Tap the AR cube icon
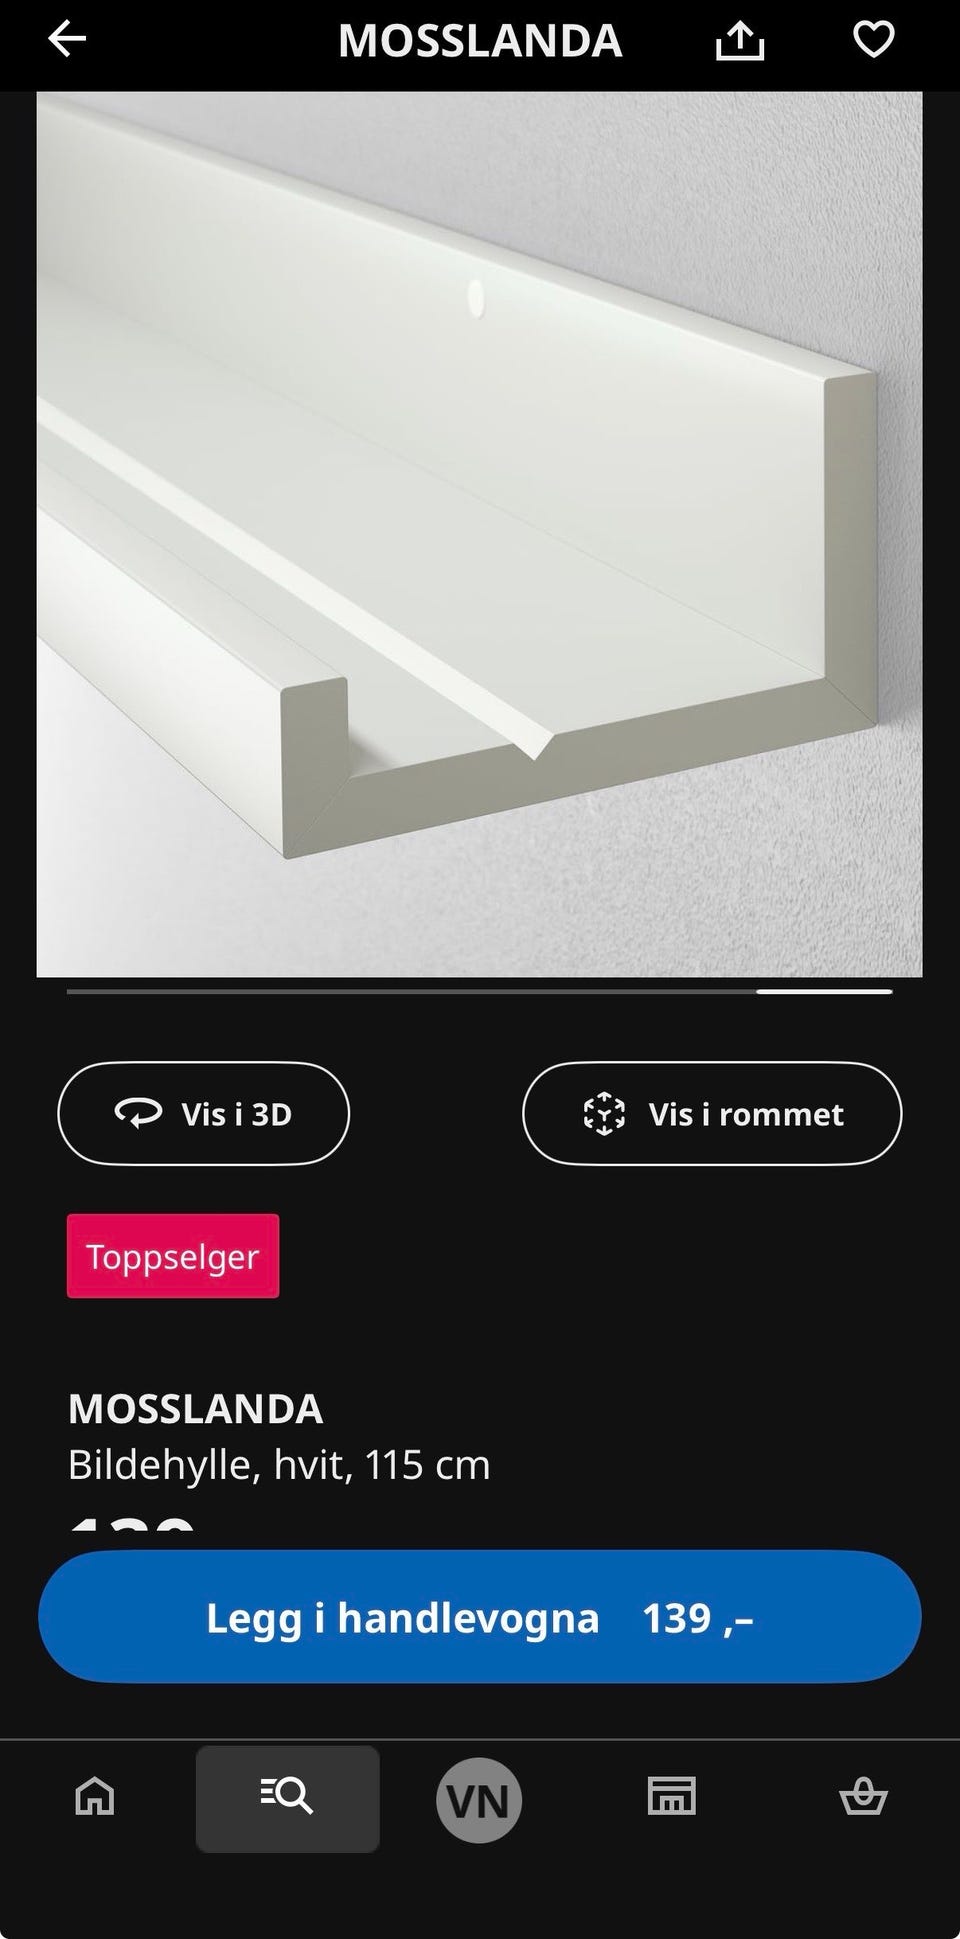 tap(604, 1113)
